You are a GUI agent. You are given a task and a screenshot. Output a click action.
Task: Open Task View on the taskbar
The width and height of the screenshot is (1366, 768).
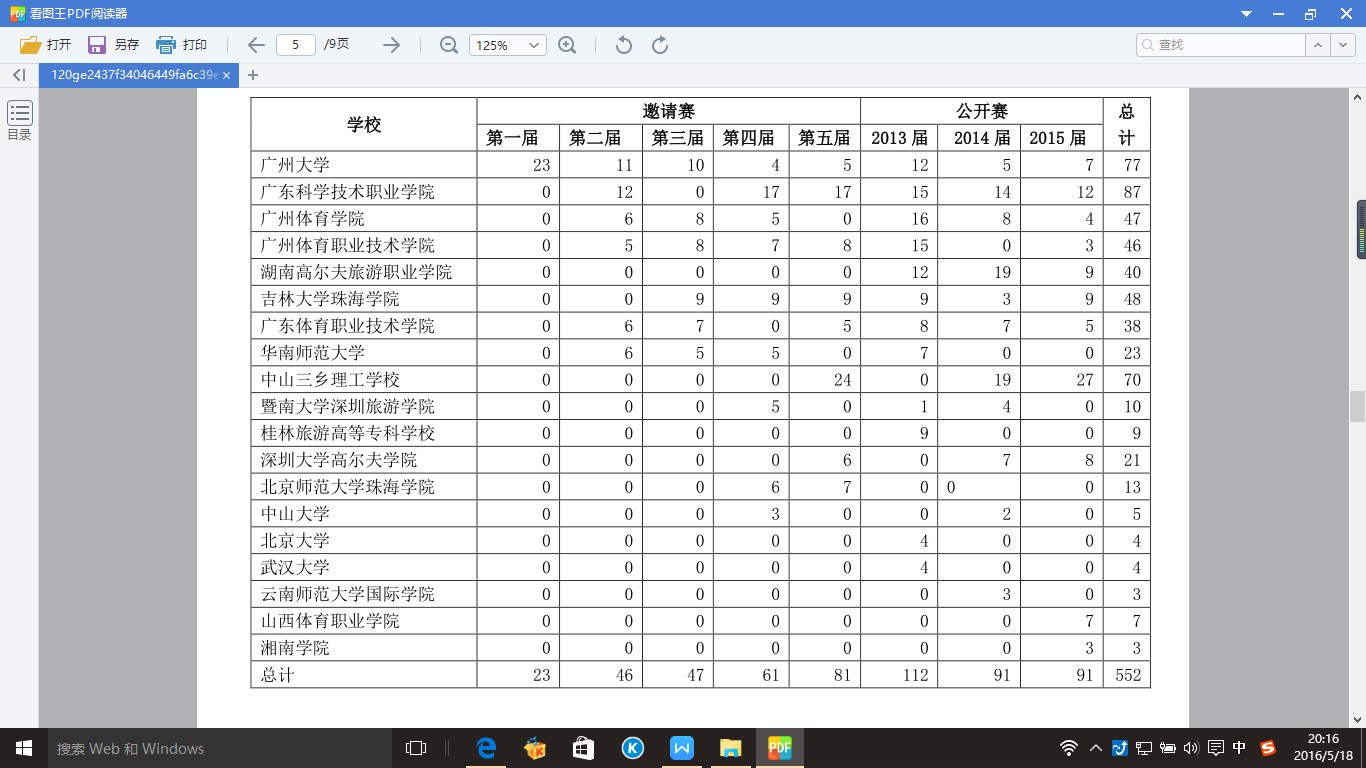point(416,748)
